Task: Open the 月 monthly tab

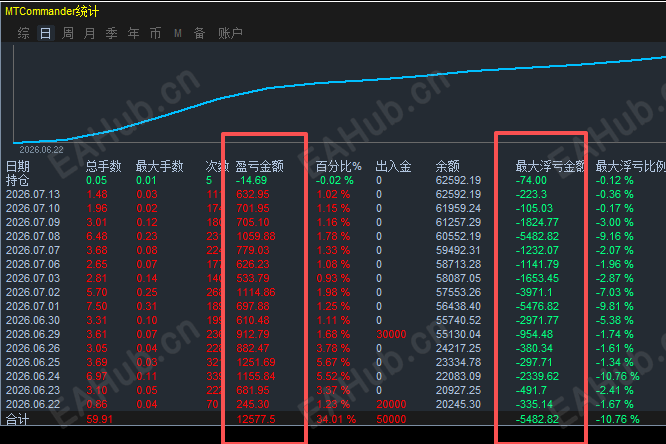Action: [90, 33]
